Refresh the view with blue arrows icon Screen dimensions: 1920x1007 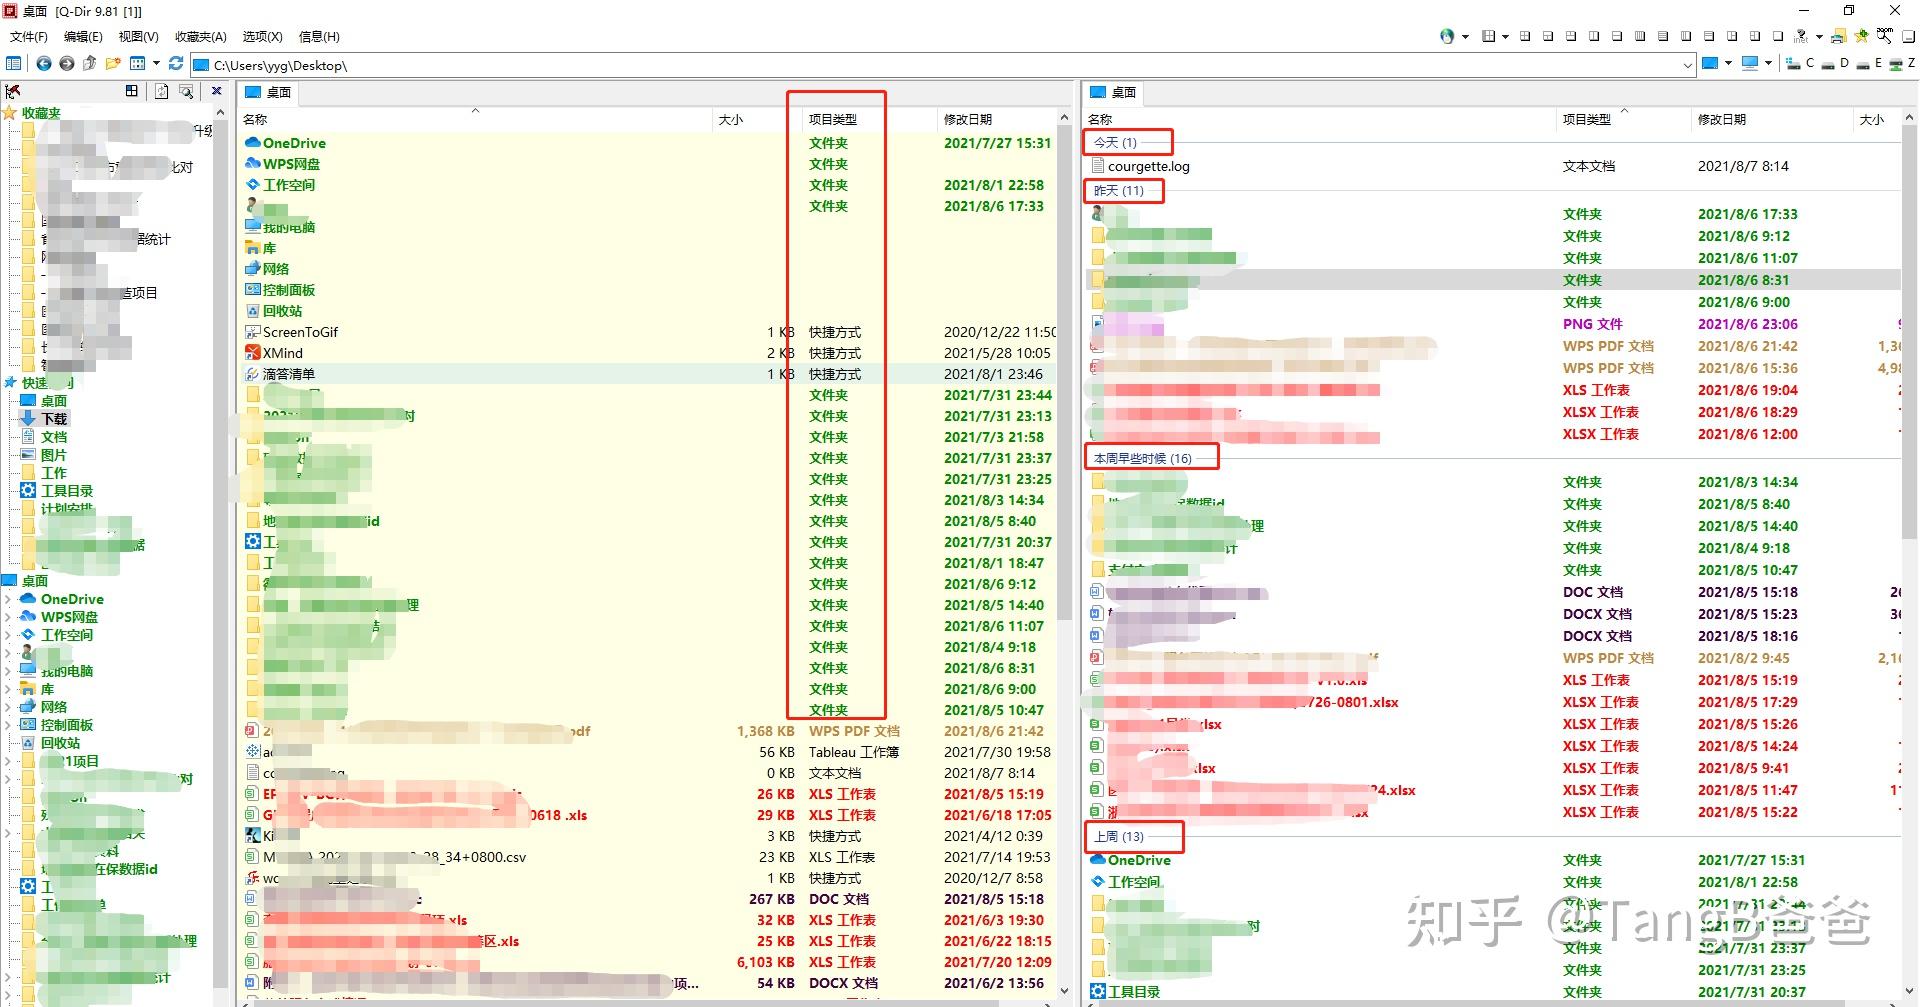point(176,63)
